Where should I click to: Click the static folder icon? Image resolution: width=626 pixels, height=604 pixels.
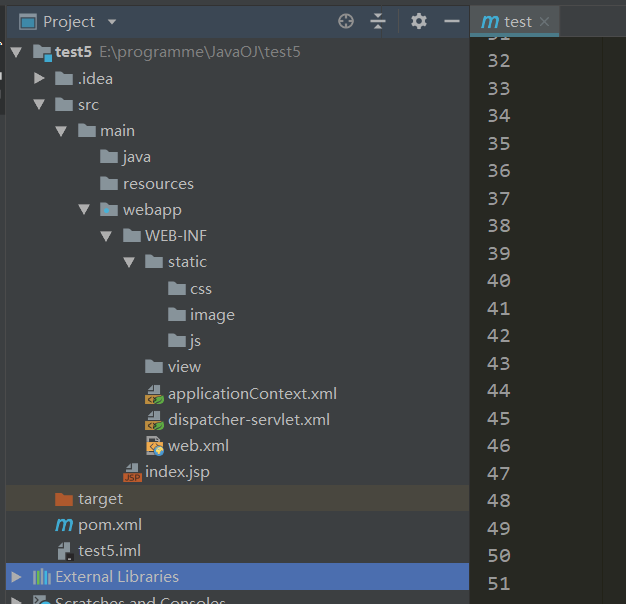click(154, 261)
